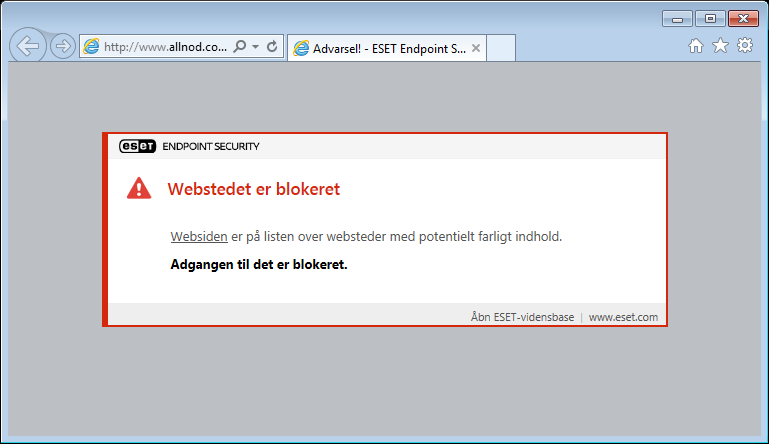Click 'Adgangen til det er blokeret.' text
The image size is (769, 444).
(x=259, y=264)
